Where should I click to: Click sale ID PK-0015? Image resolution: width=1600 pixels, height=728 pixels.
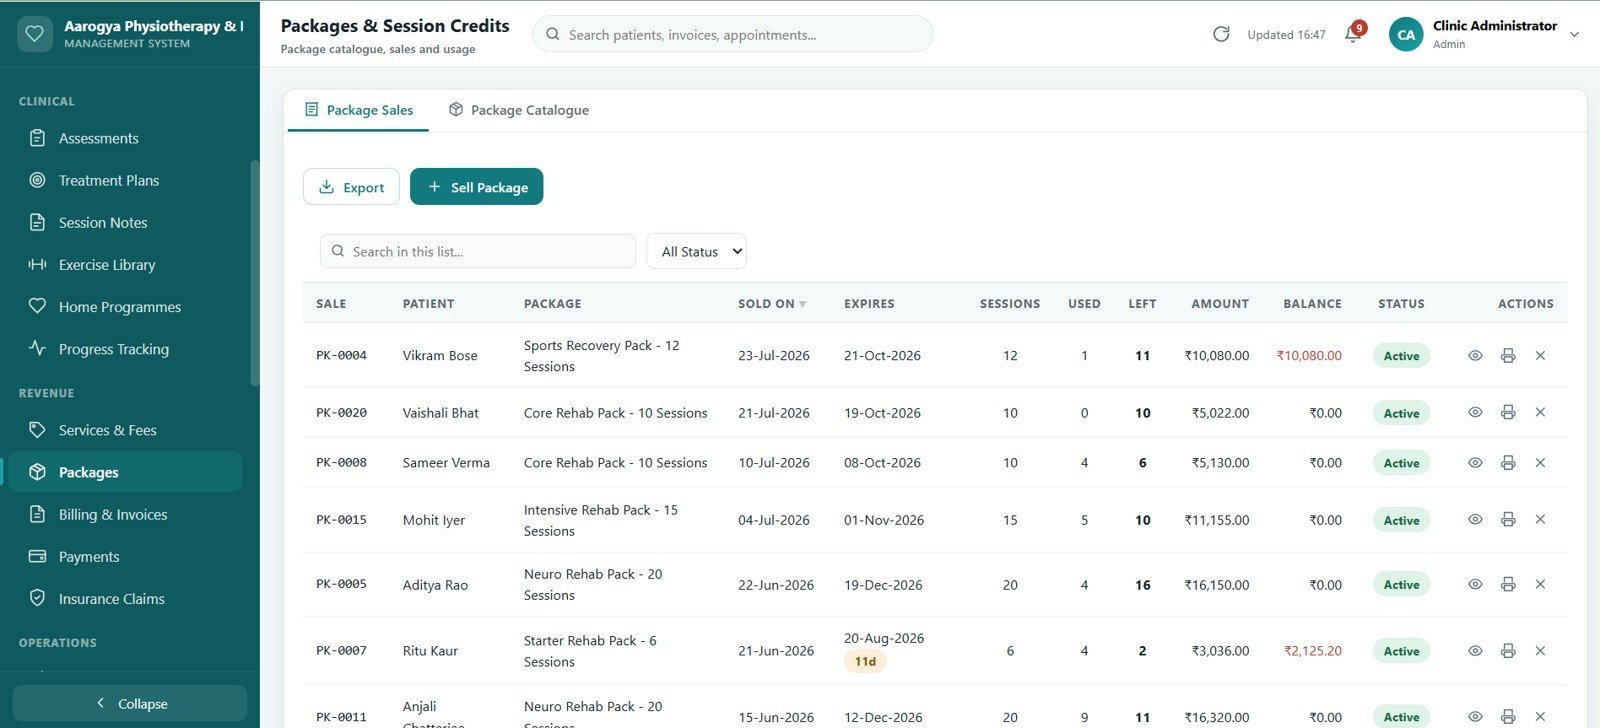(341, 520)
